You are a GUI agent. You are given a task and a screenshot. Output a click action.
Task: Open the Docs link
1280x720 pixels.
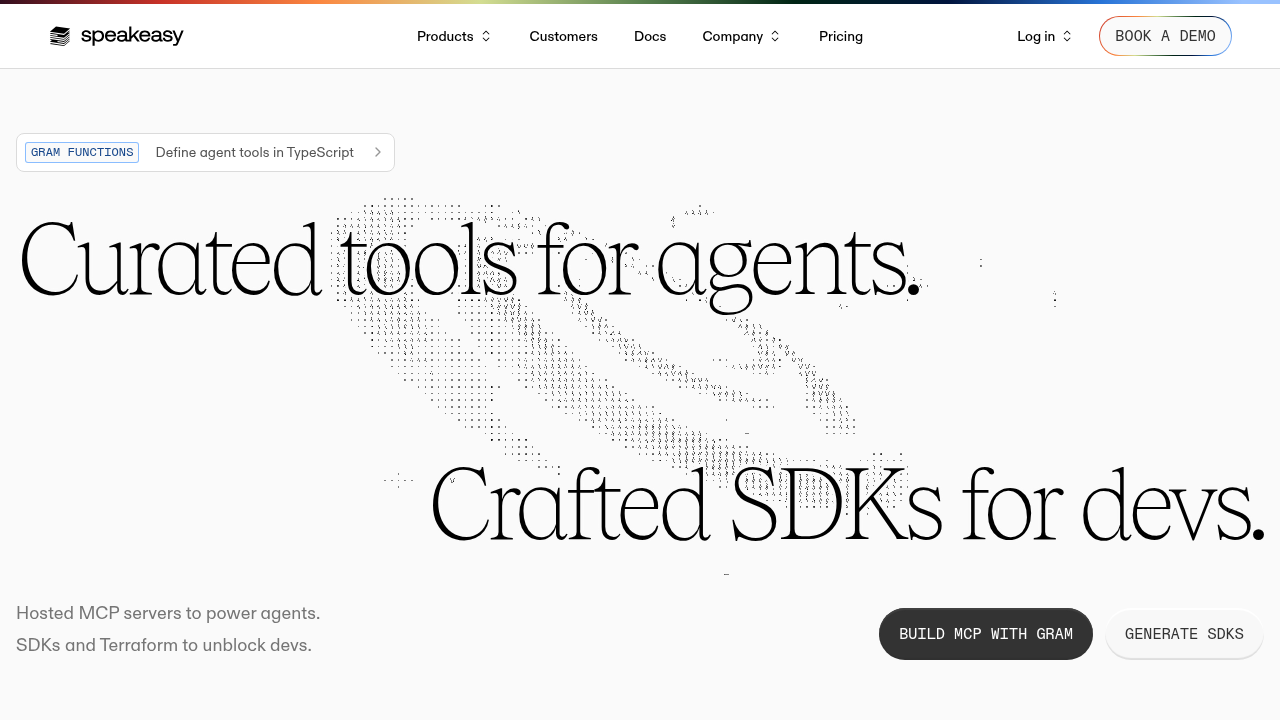click(x=650, y=36)
